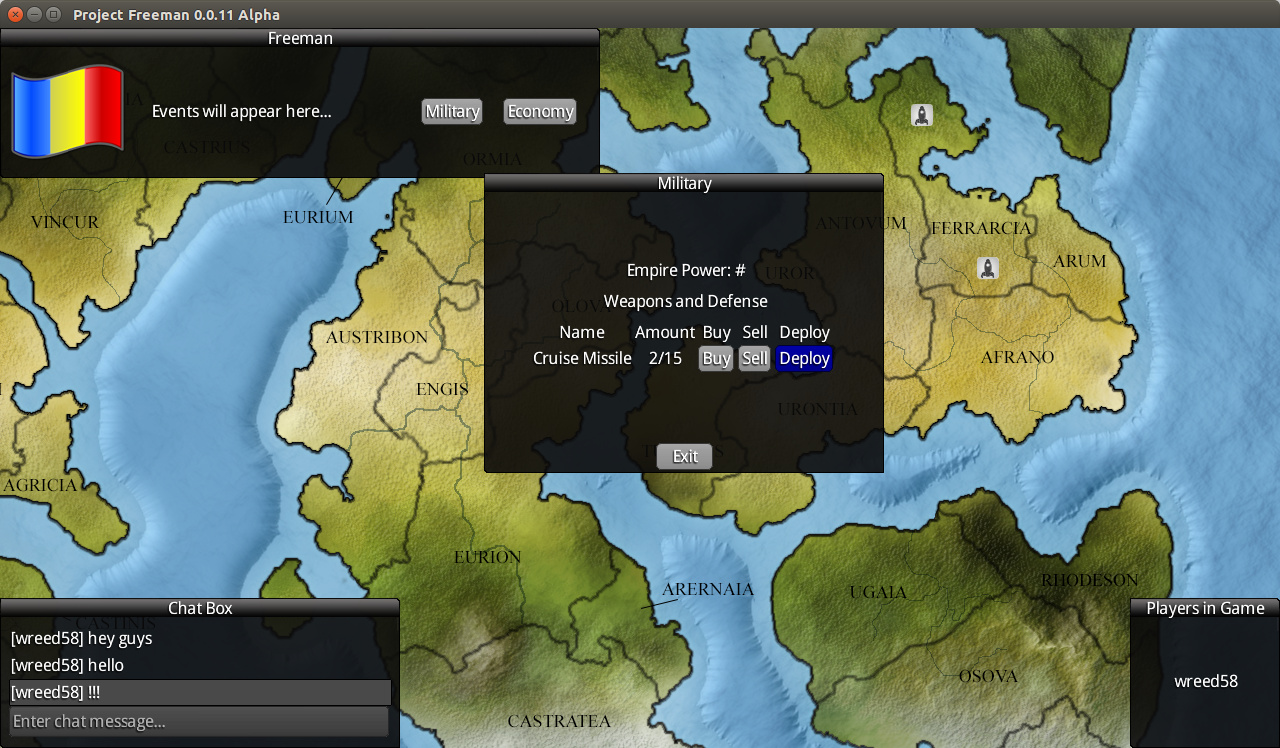Click the Austribon region on the map
This screenshot has height=748, width=1280.
[x=376, y=338]
